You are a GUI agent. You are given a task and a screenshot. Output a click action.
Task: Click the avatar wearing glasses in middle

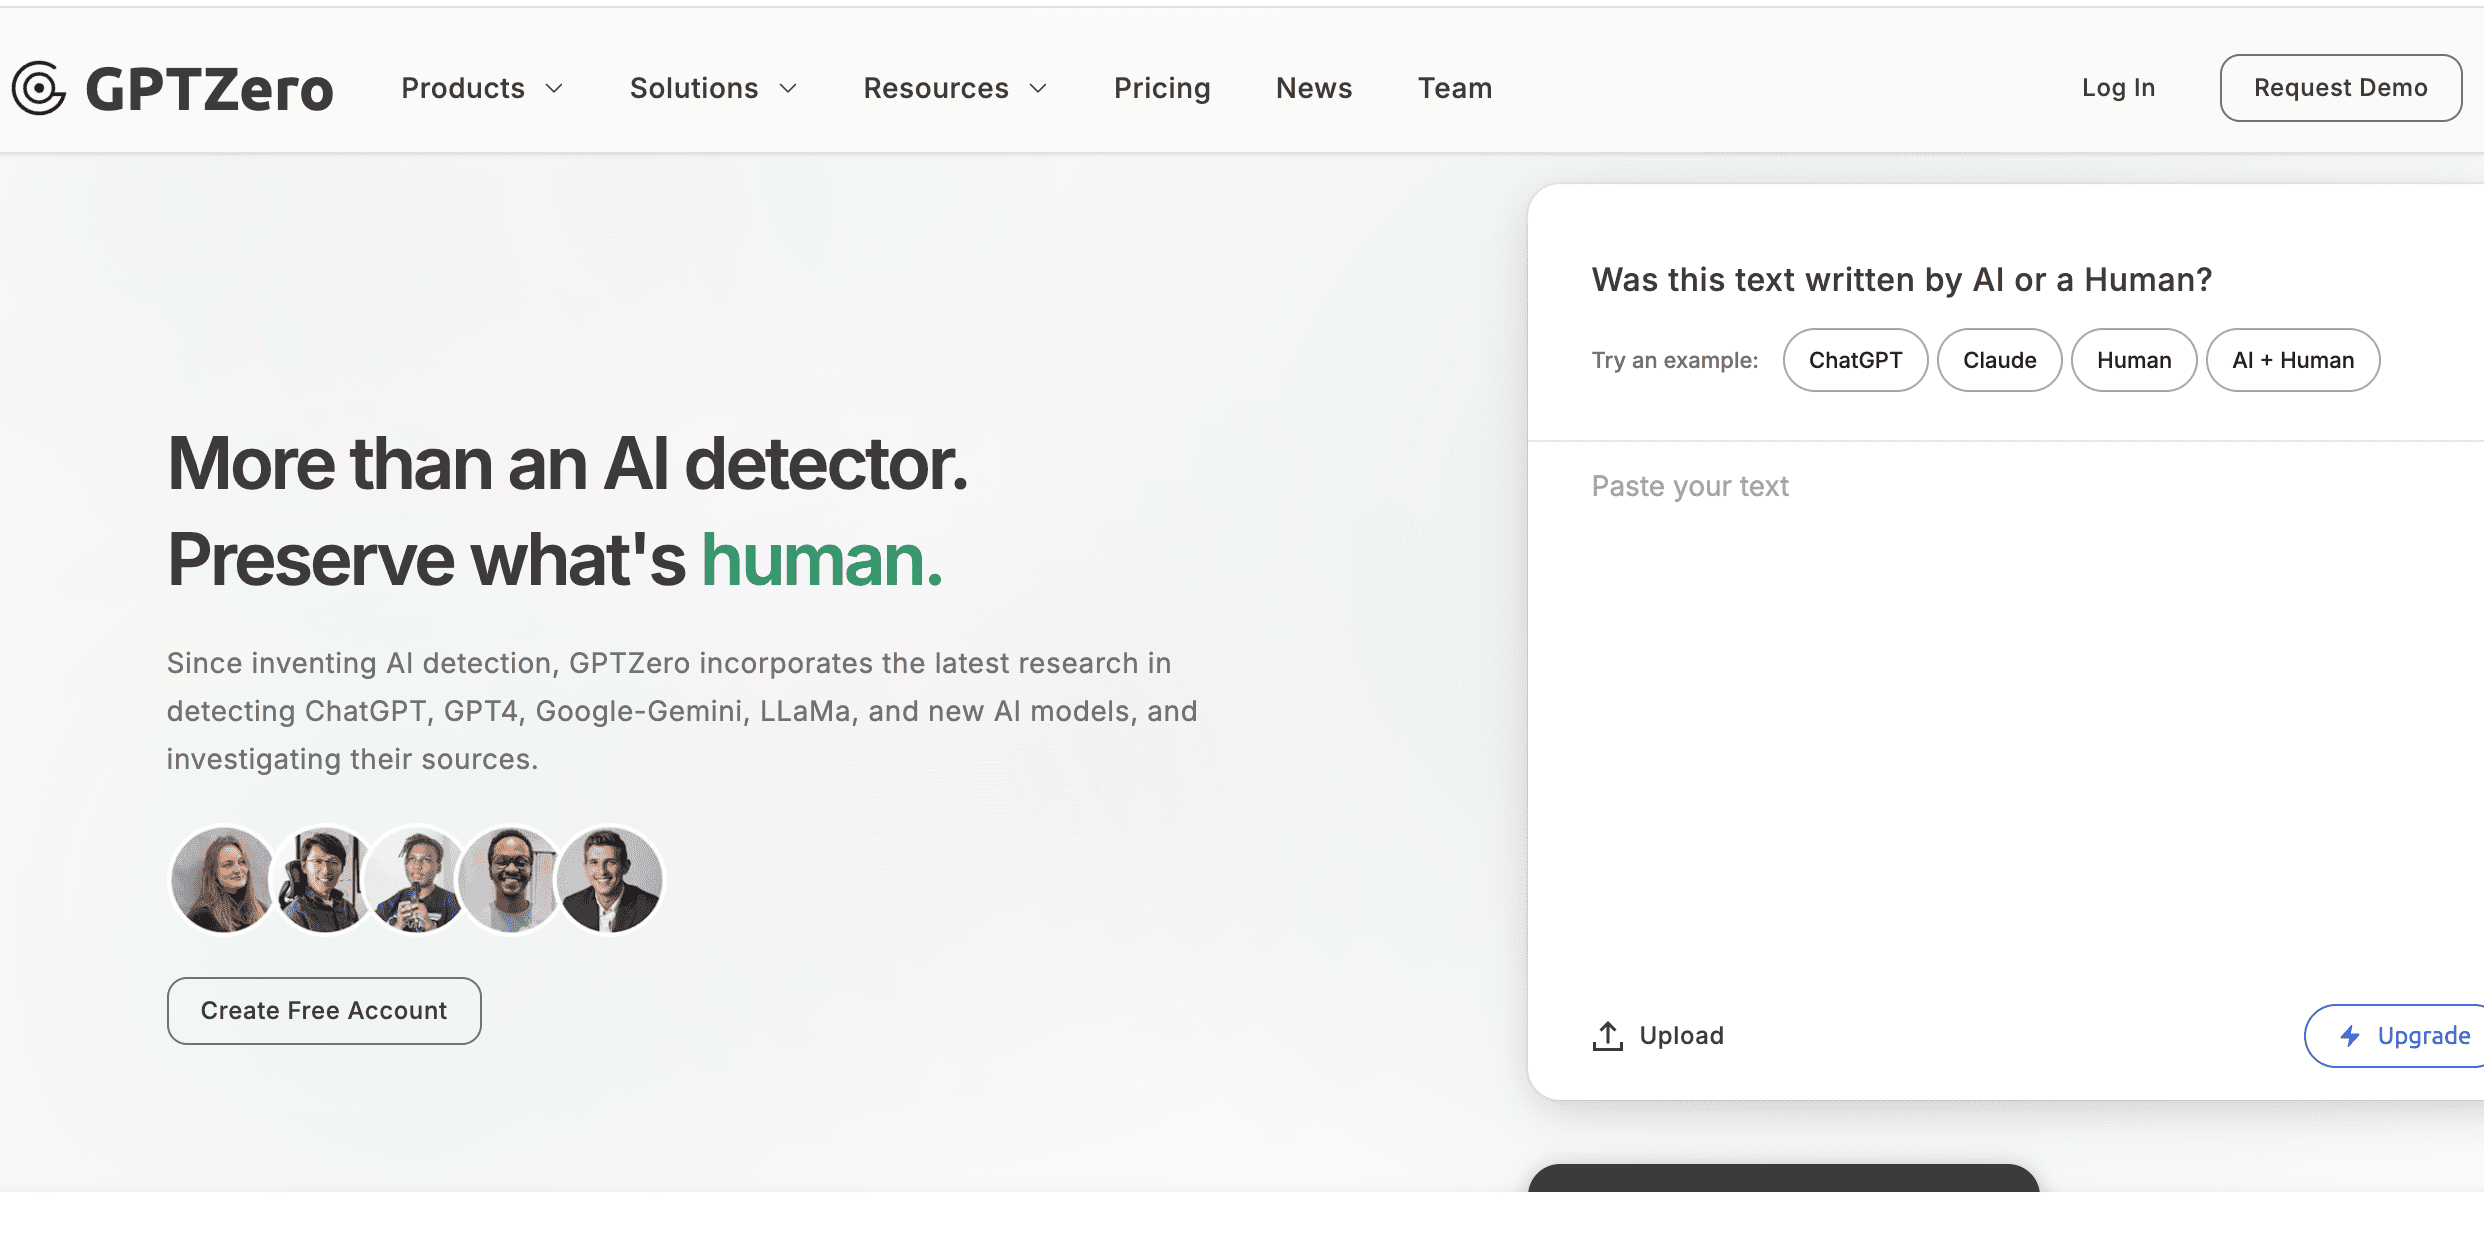(x=511, y=880)
